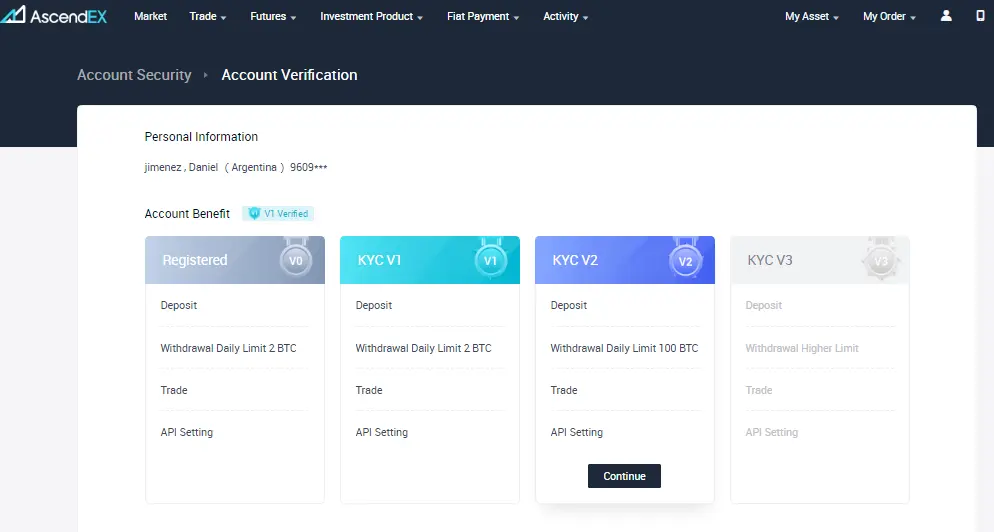Image resolution: width=994 pixels, height=532 pixels.
Task: Select the Registered card header
Action: coord(235,260)
